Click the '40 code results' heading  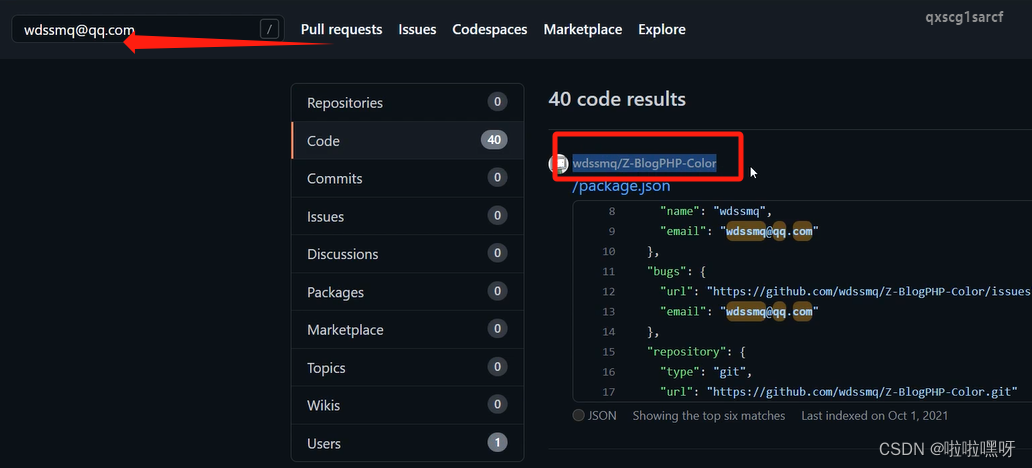point(617,99)
